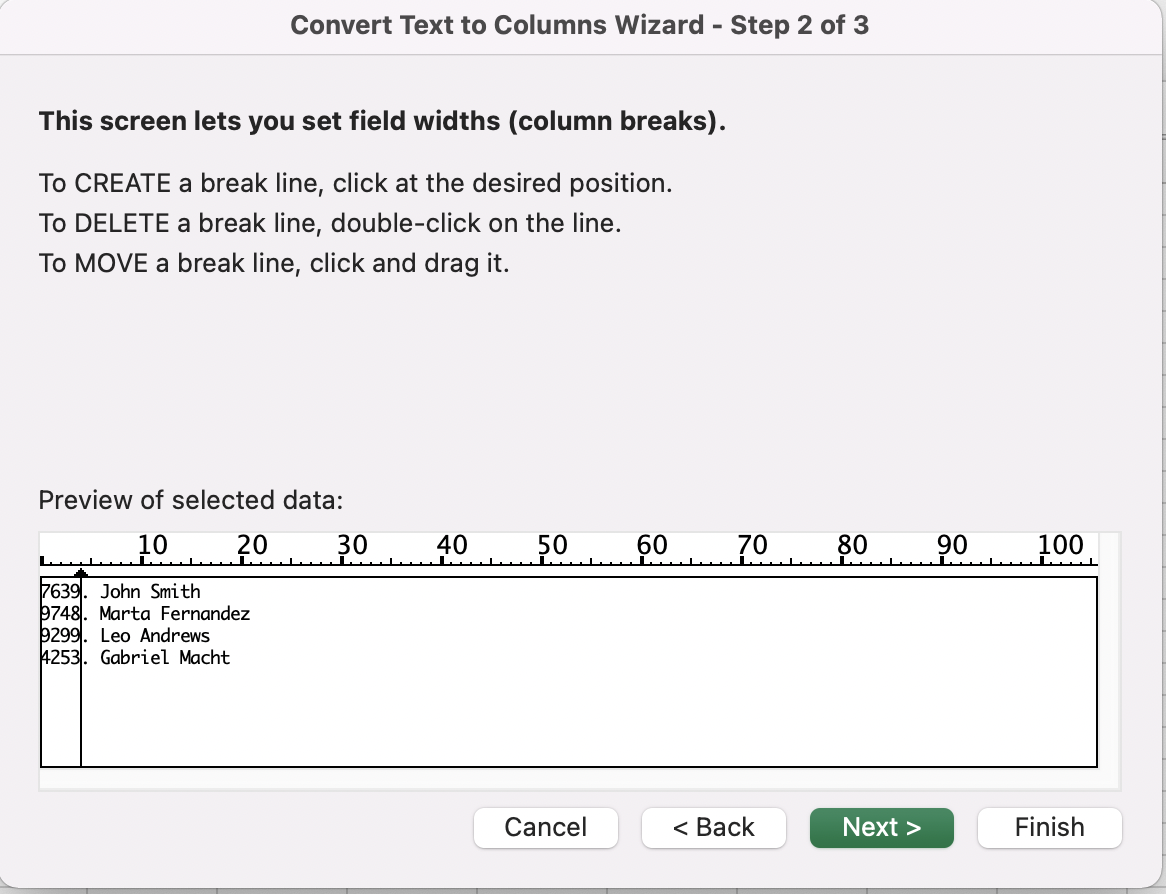1166x894 pixels.
Task: Click the Marta Fernandez preview row
Action: [174, 614]
